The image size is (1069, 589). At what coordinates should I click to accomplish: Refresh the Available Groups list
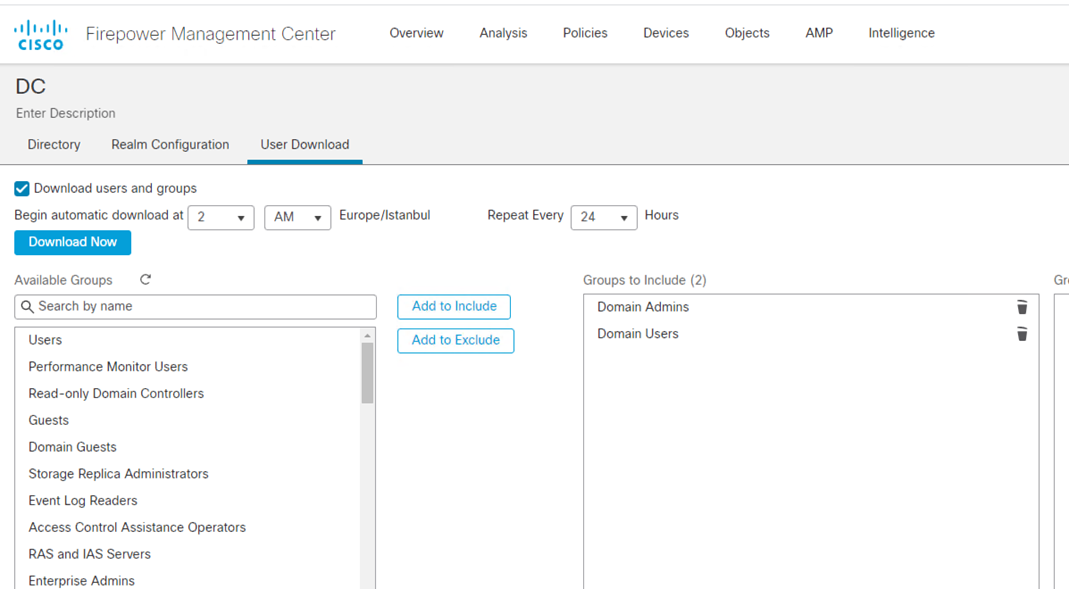(x=145, y=280)
